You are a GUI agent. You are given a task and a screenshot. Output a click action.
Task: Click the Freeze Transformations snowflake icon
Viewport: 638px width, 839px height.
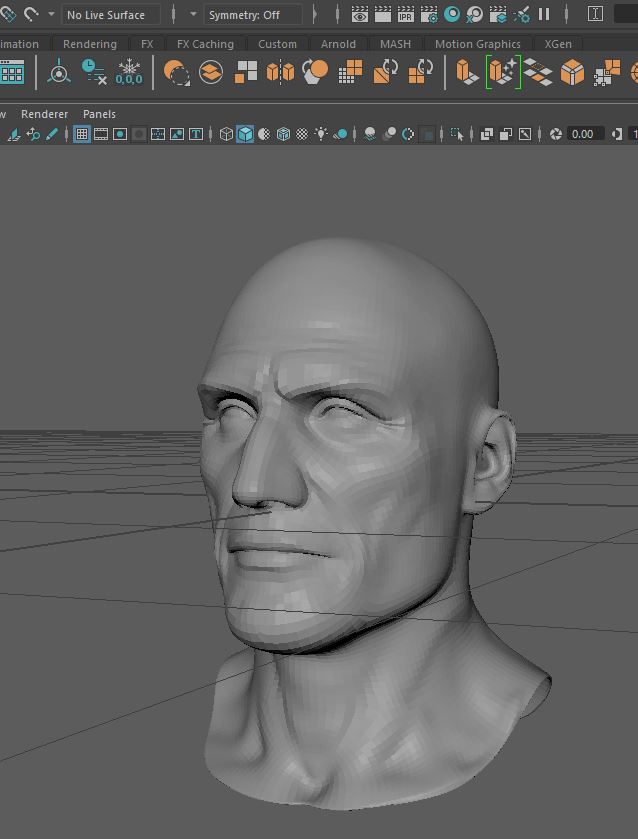pos(129,72)
